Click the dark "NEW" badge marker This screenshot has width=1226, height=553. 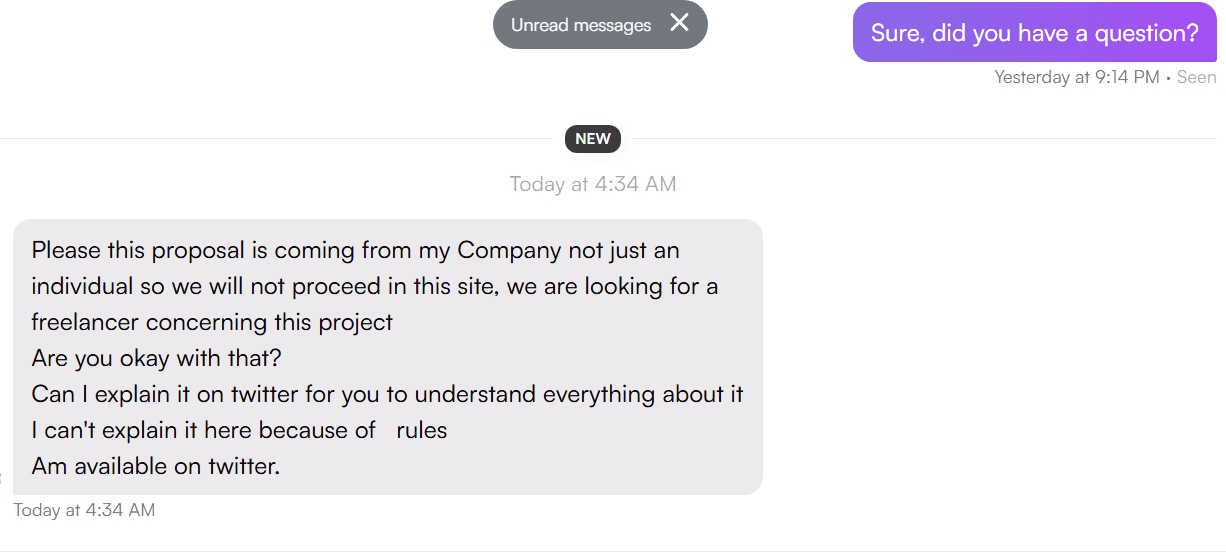pos(593,139)
